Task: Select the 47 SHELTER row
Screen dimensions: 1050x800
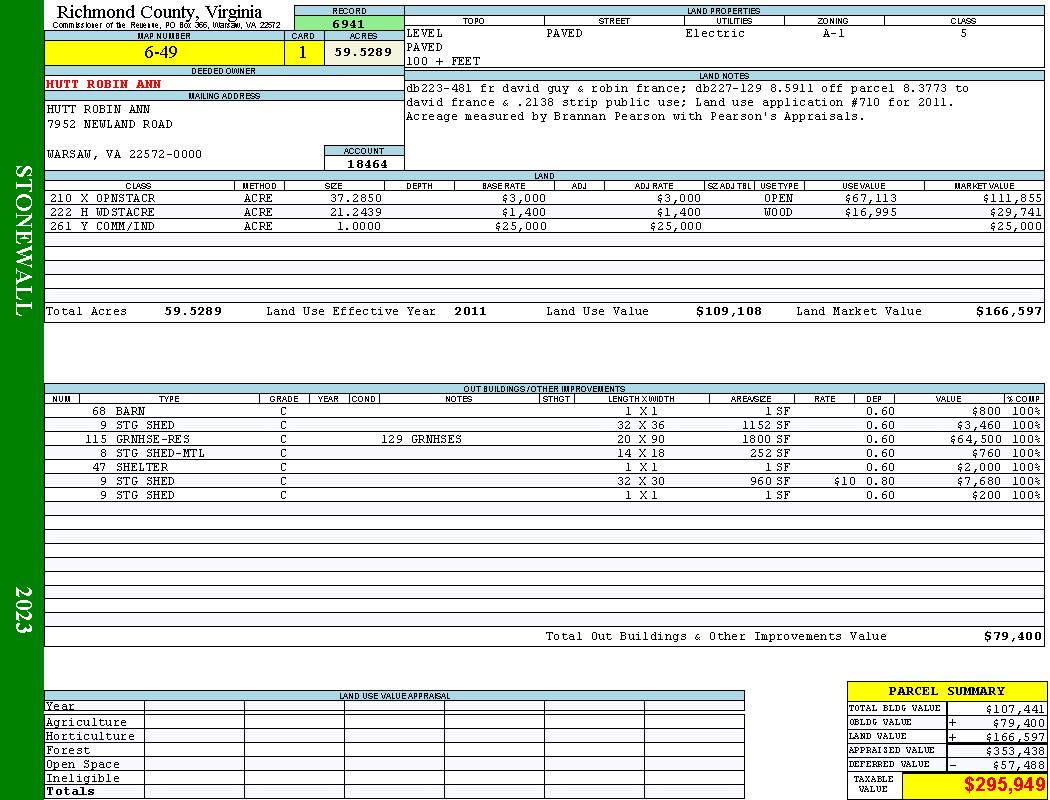Action: tap(544, 467)
